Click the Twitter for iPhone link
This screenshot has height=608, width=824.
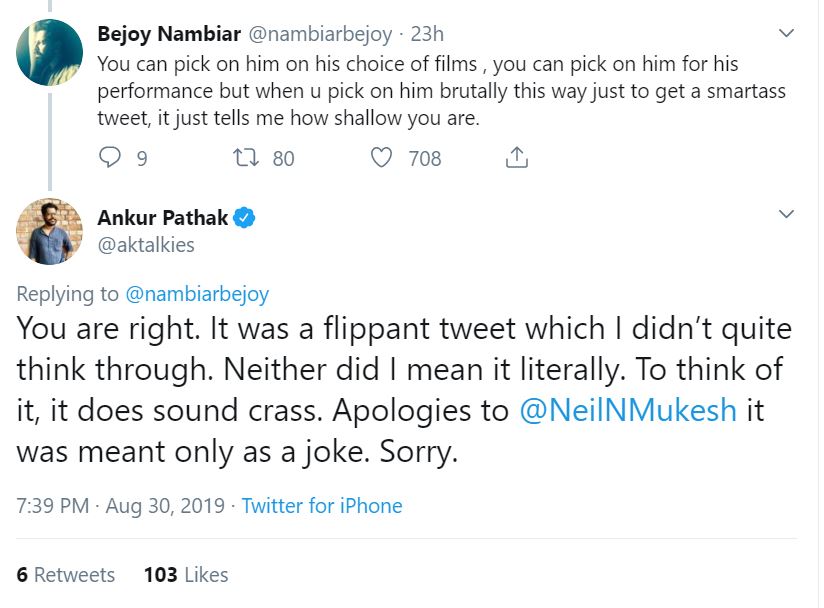[x=322, y=506]
